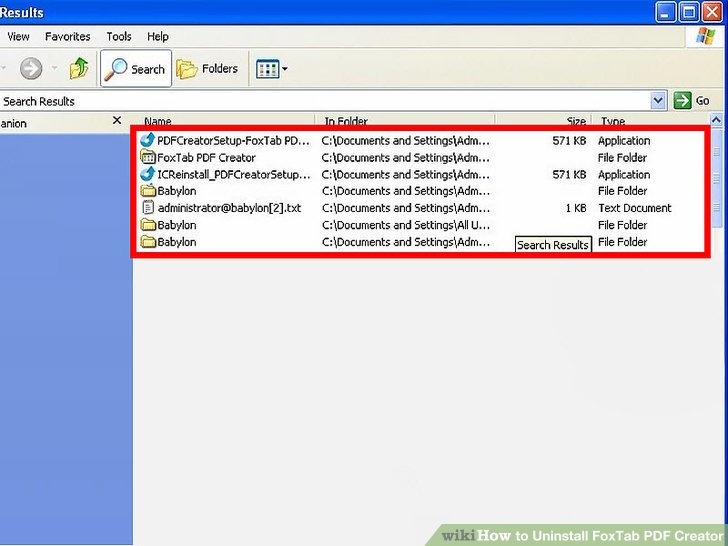Select ICReinstall_PDFCreatorSetup application icon

[x=148, y=174]
